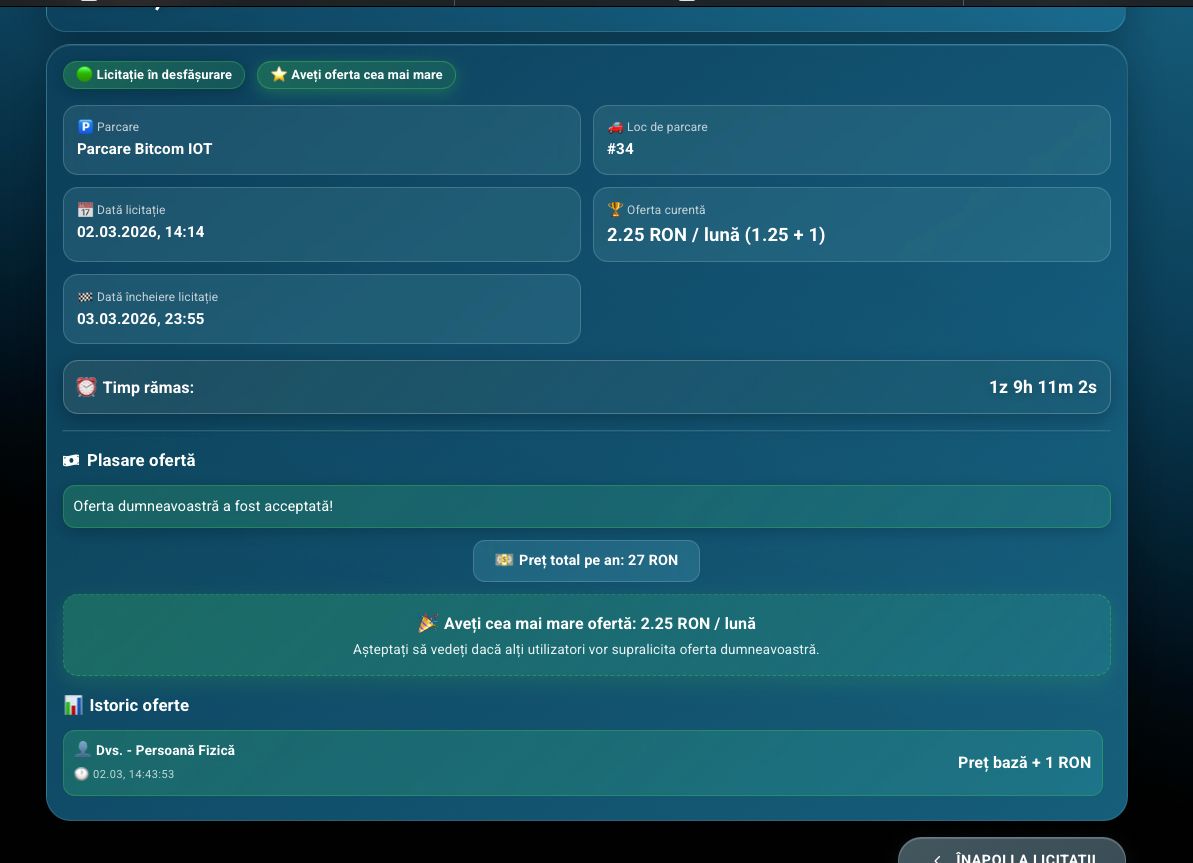1193x863 pixels.
Task: Click the banknote icon beside Plasare ofertă
Action: click(x=71, y=461)
